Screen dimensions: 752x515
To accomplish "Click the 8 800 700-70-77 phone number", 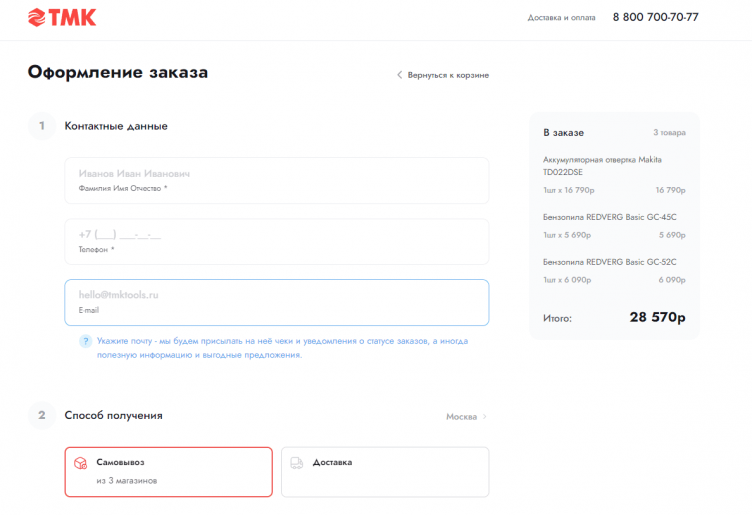I will 655,17.
